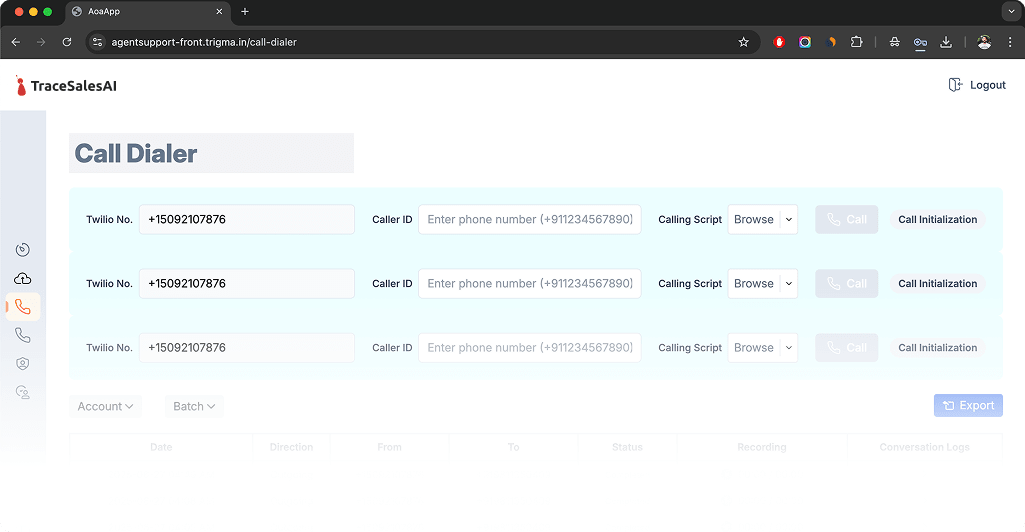Viewport: 1025px width, 532px height.
Task: Click the Logout link
Action: (977, 85)
